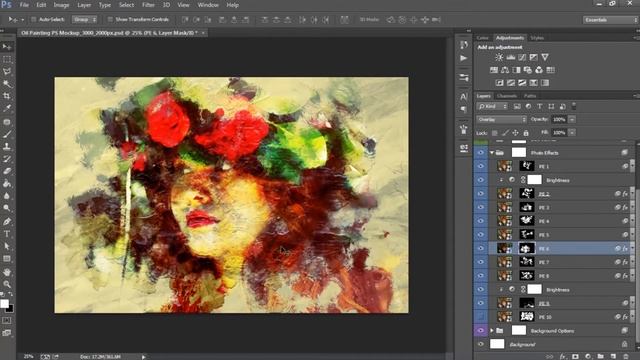
Task: Open the Fill slider dropdown arrow
Action: pos(572,133)
